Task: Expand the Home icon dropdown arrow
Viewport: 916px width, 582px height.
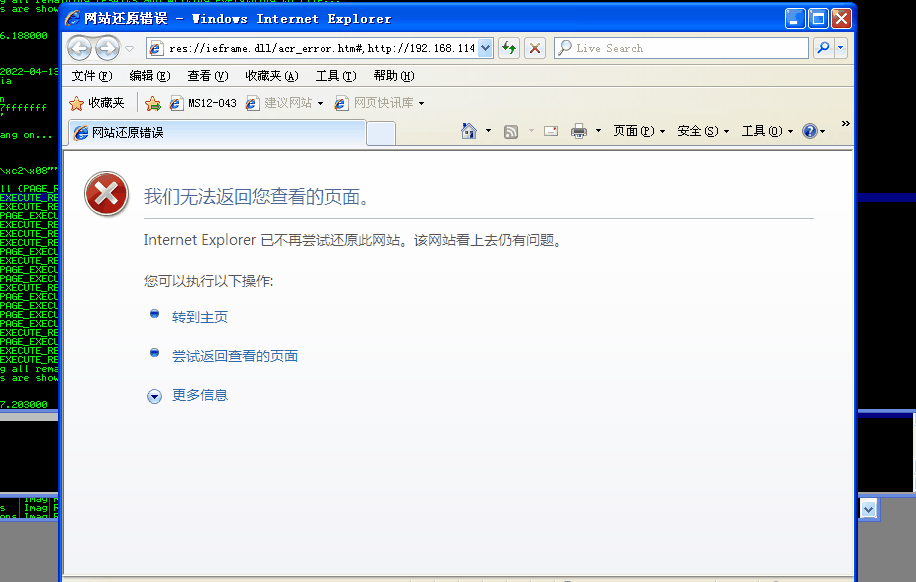Action: pyautogui.click(x=488, y=131)
